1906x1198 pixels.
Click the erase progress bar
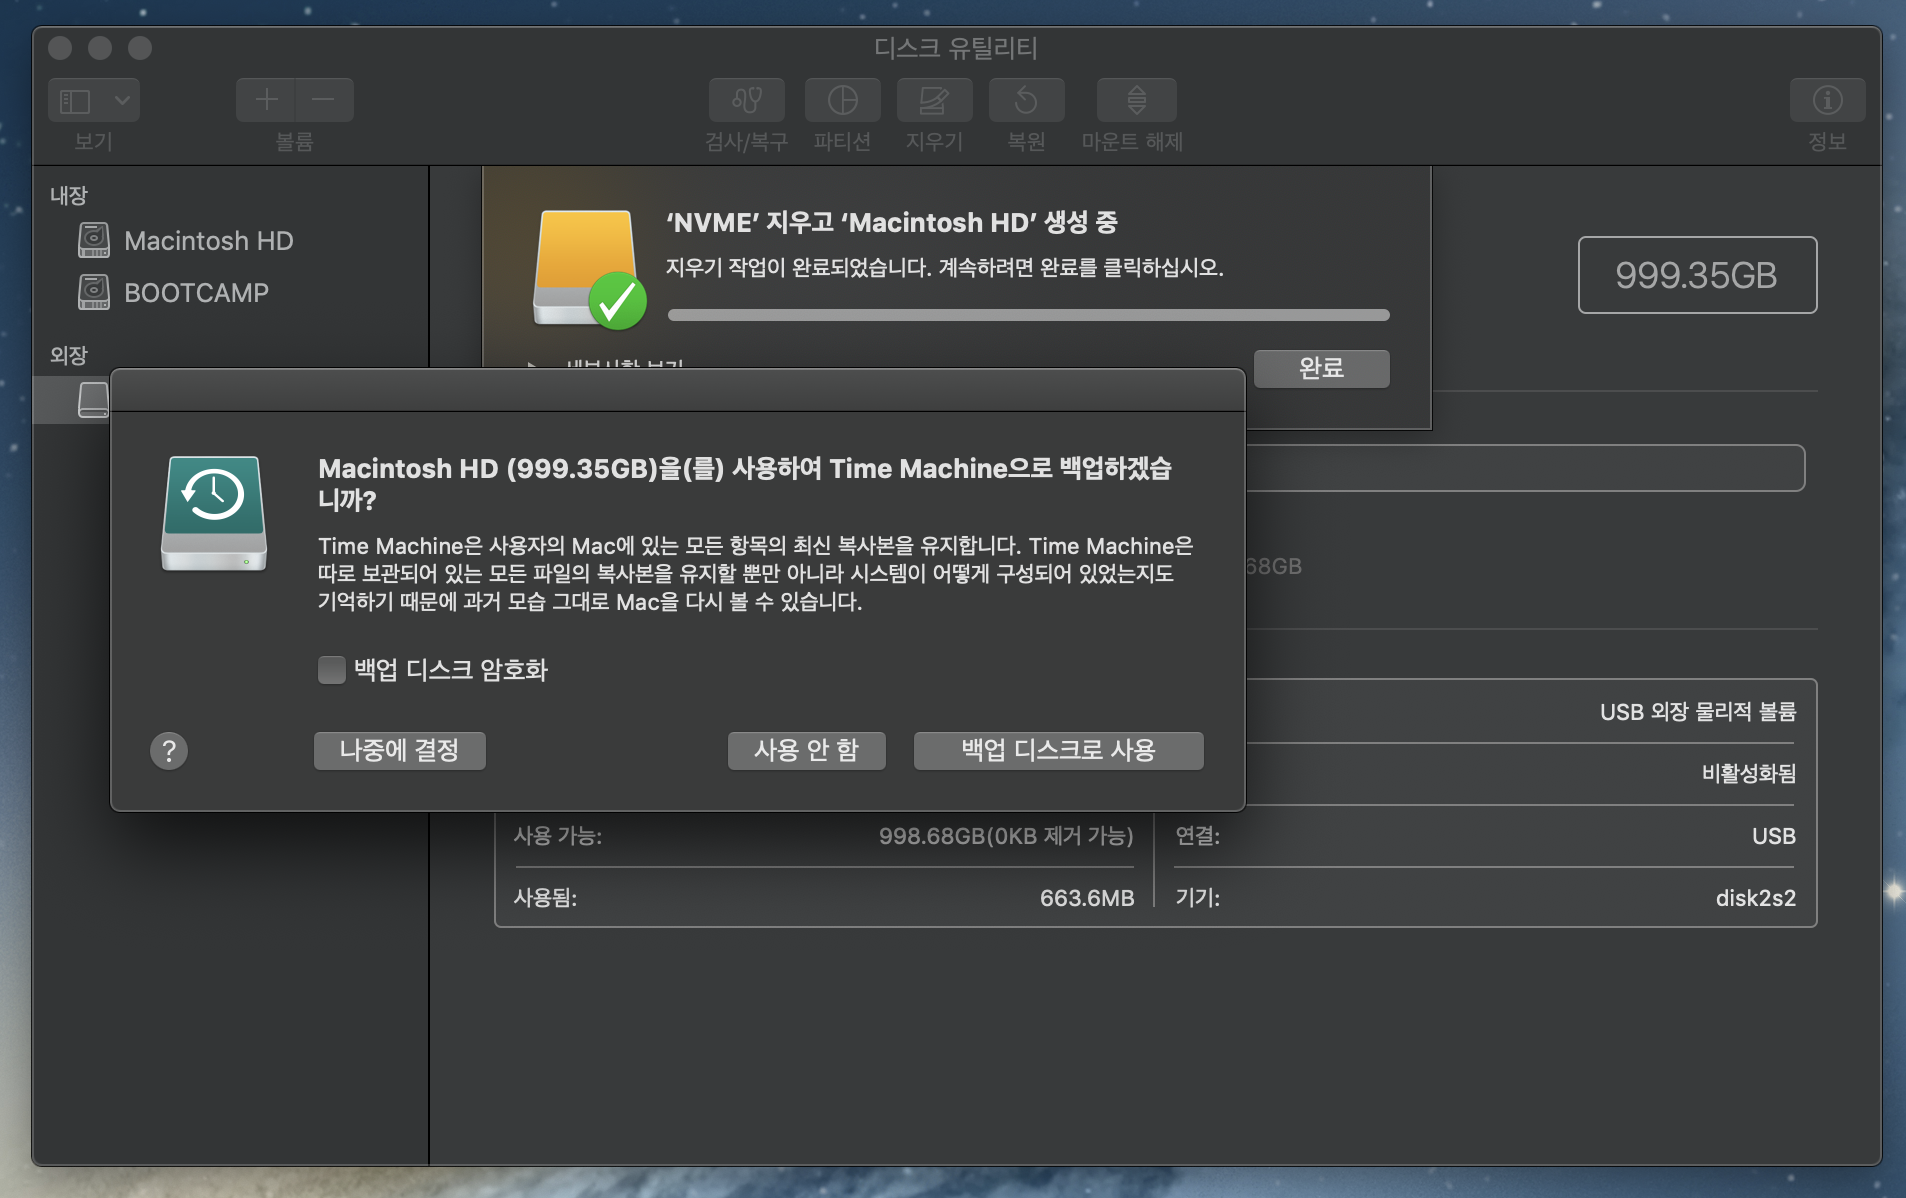click(x=1028, y=315)
